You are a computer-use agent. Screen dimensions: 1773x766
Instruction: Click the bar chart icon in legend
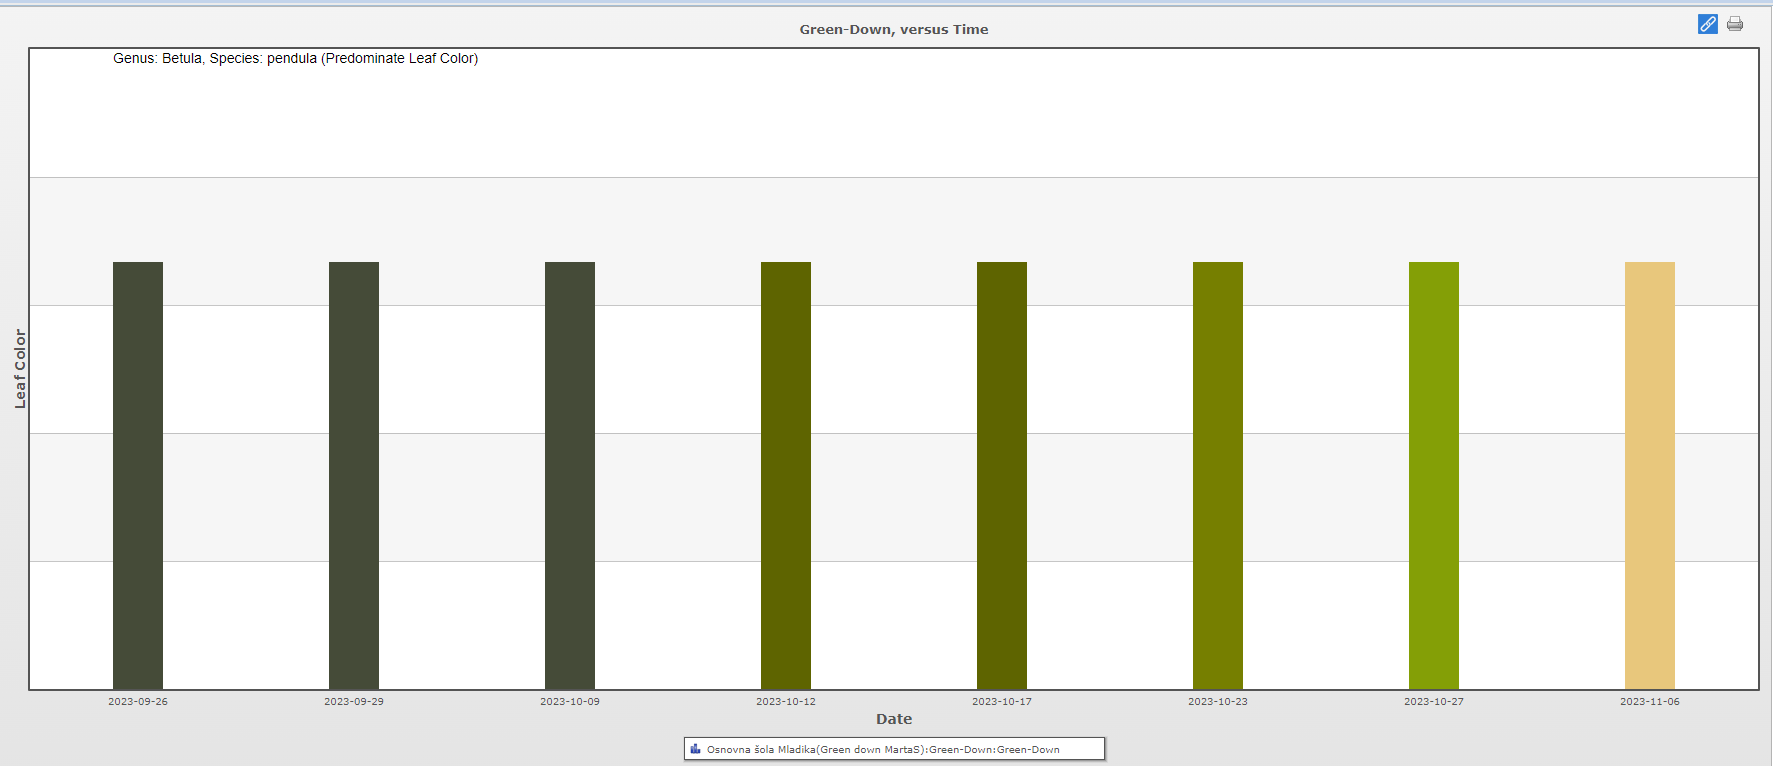tap(695, 749)
